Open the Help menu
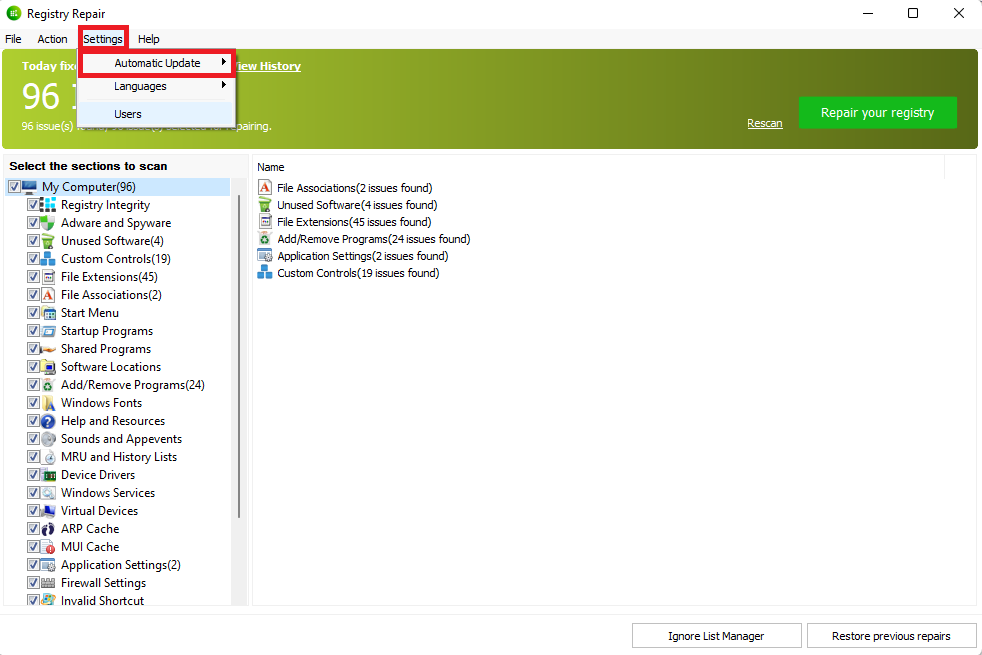The width and height of the screenshot is (982, 655). point(149,39)
